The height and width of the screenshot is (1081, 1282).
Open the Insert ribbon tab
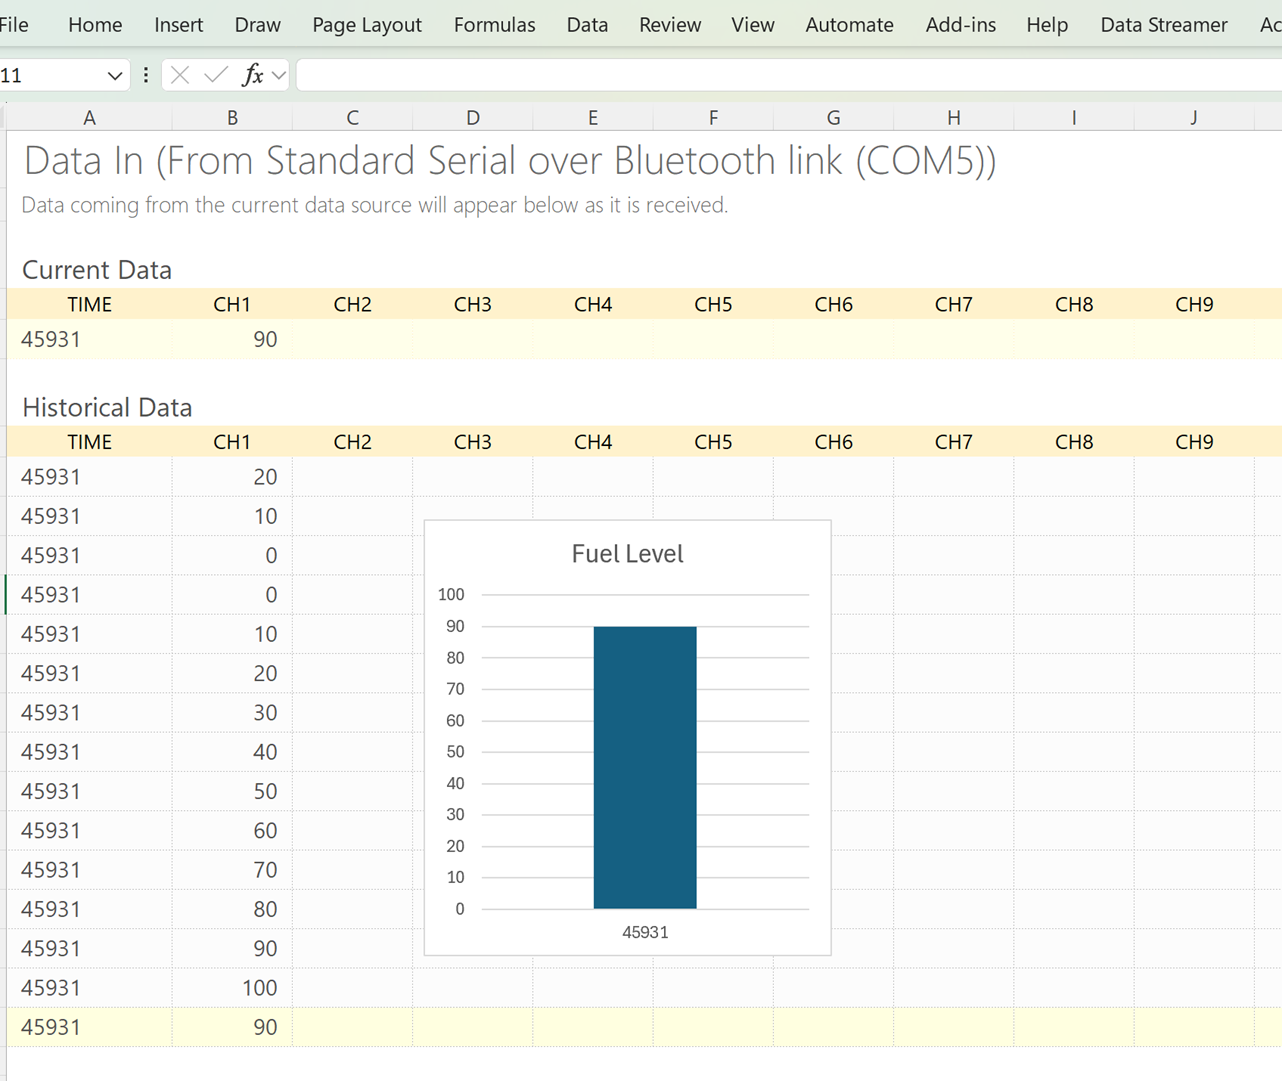178,25
